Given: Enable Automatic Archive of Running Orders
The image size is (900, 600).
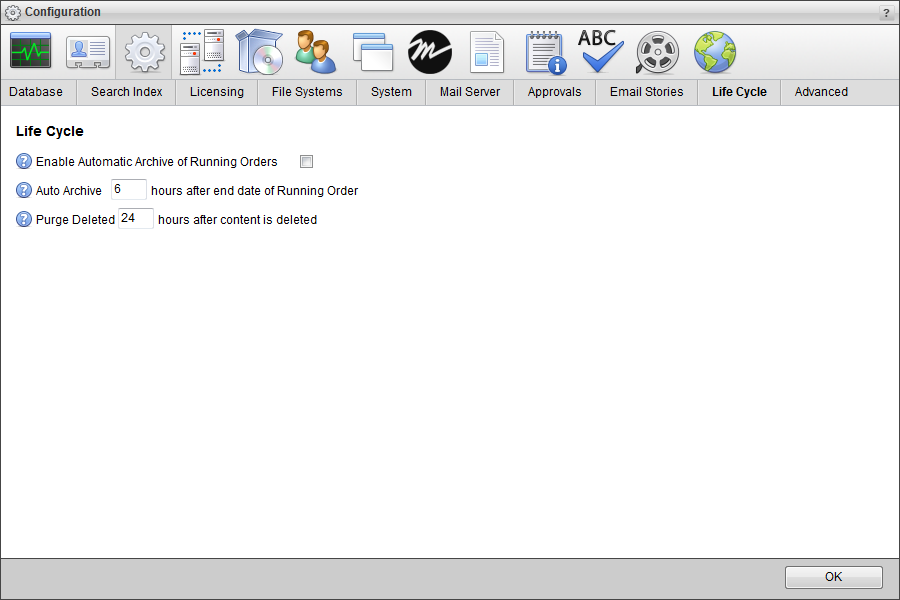Looking at the screenshot, I should [306, 161].
